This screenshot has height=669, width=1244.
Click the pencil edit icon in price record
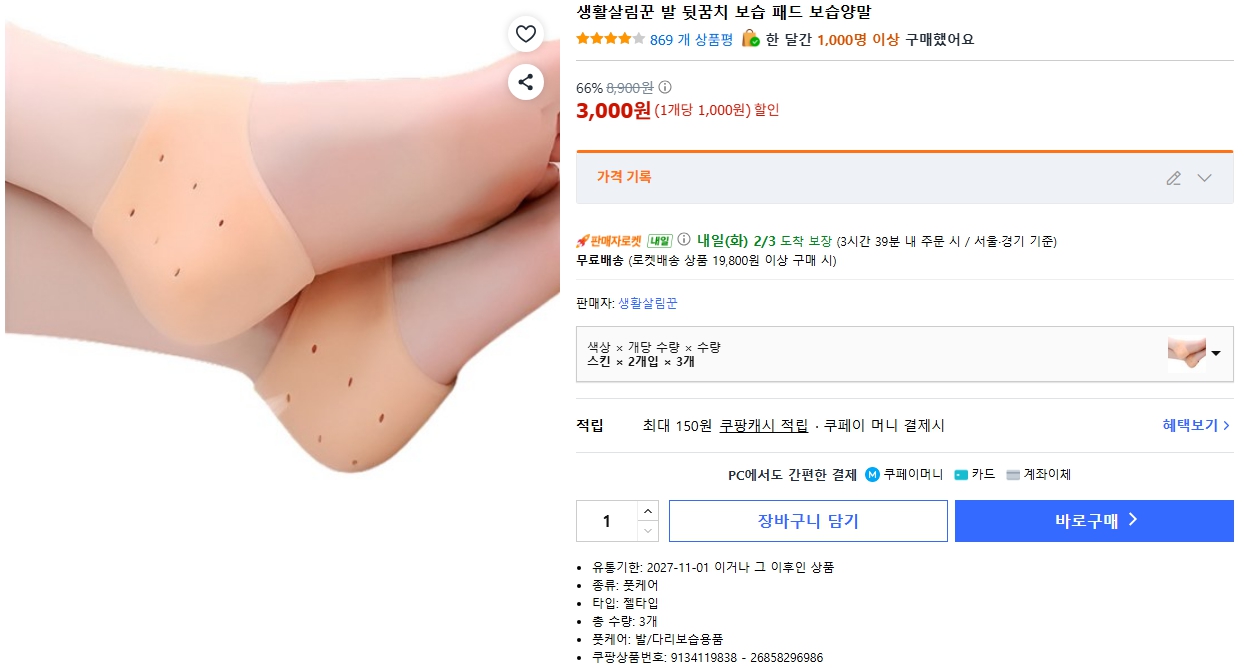coord(1174,178)
